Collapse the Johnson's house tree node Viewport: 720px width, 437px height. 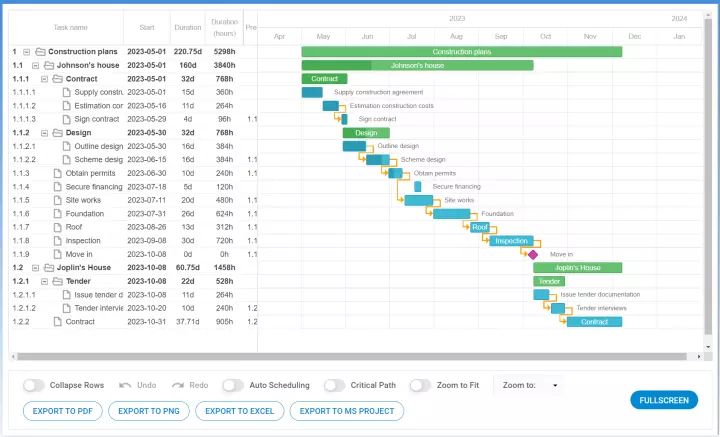35,66
